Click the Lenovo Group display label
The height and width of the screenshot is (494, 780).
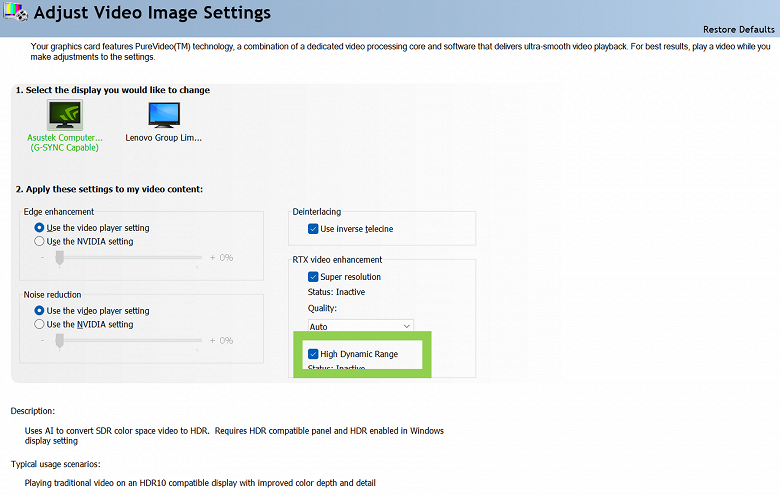click(x=163, y=137)
